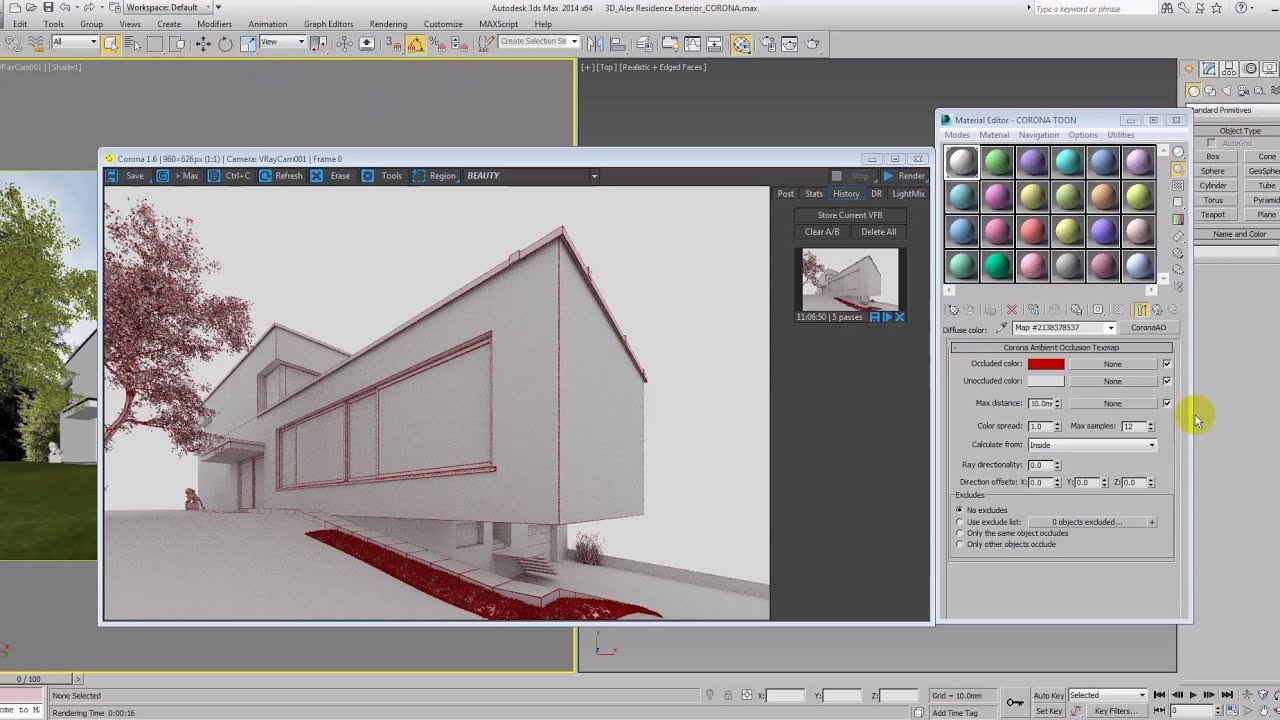This screenshot has height=720, width=1280.
Task: Click the CoronaAO map type button
Action: point(1148,328)
